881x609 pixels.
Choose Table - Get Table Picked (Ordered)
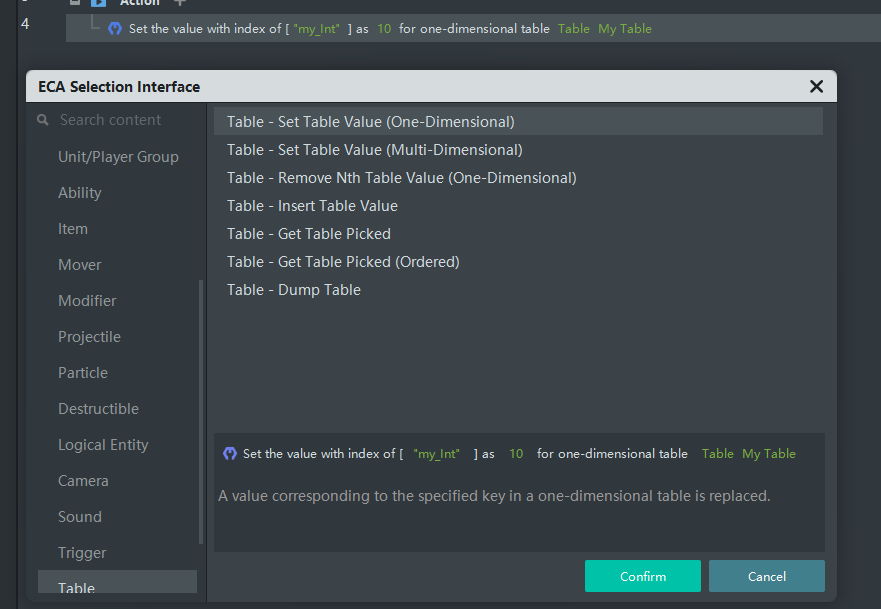point(343,262)
